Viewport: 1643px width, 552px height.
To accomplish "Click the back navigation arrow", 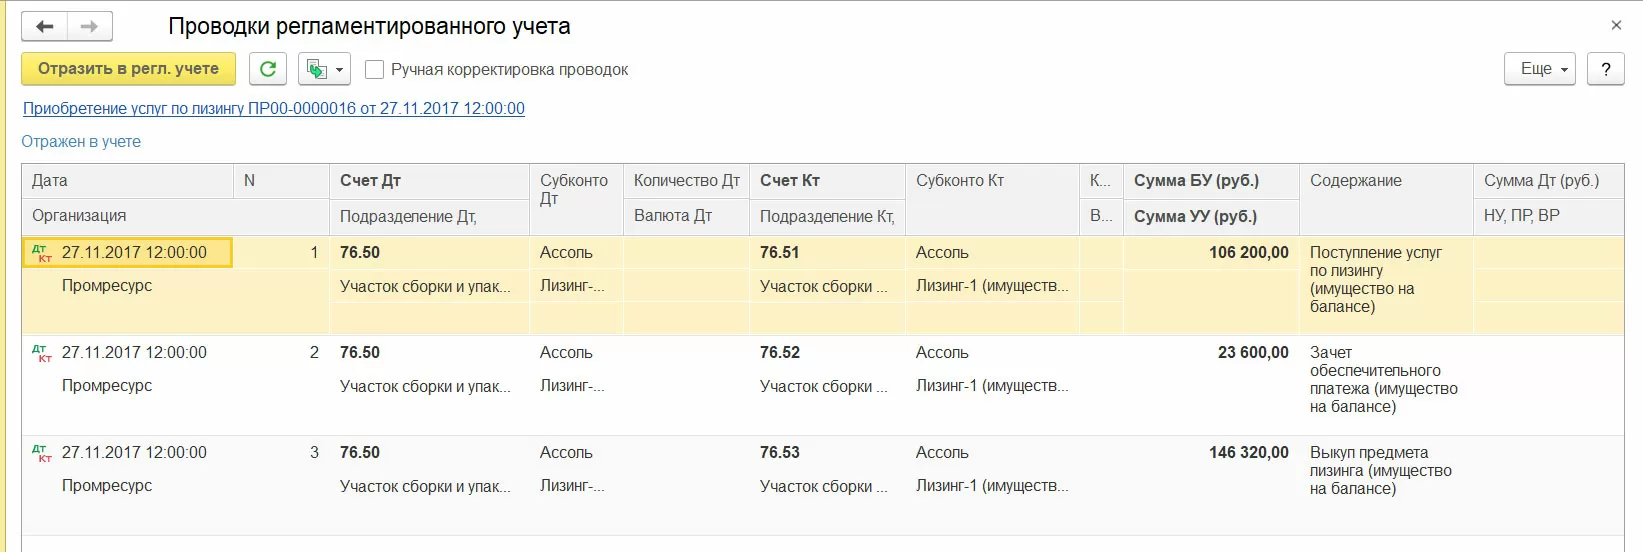I will (x=45, y=27).
